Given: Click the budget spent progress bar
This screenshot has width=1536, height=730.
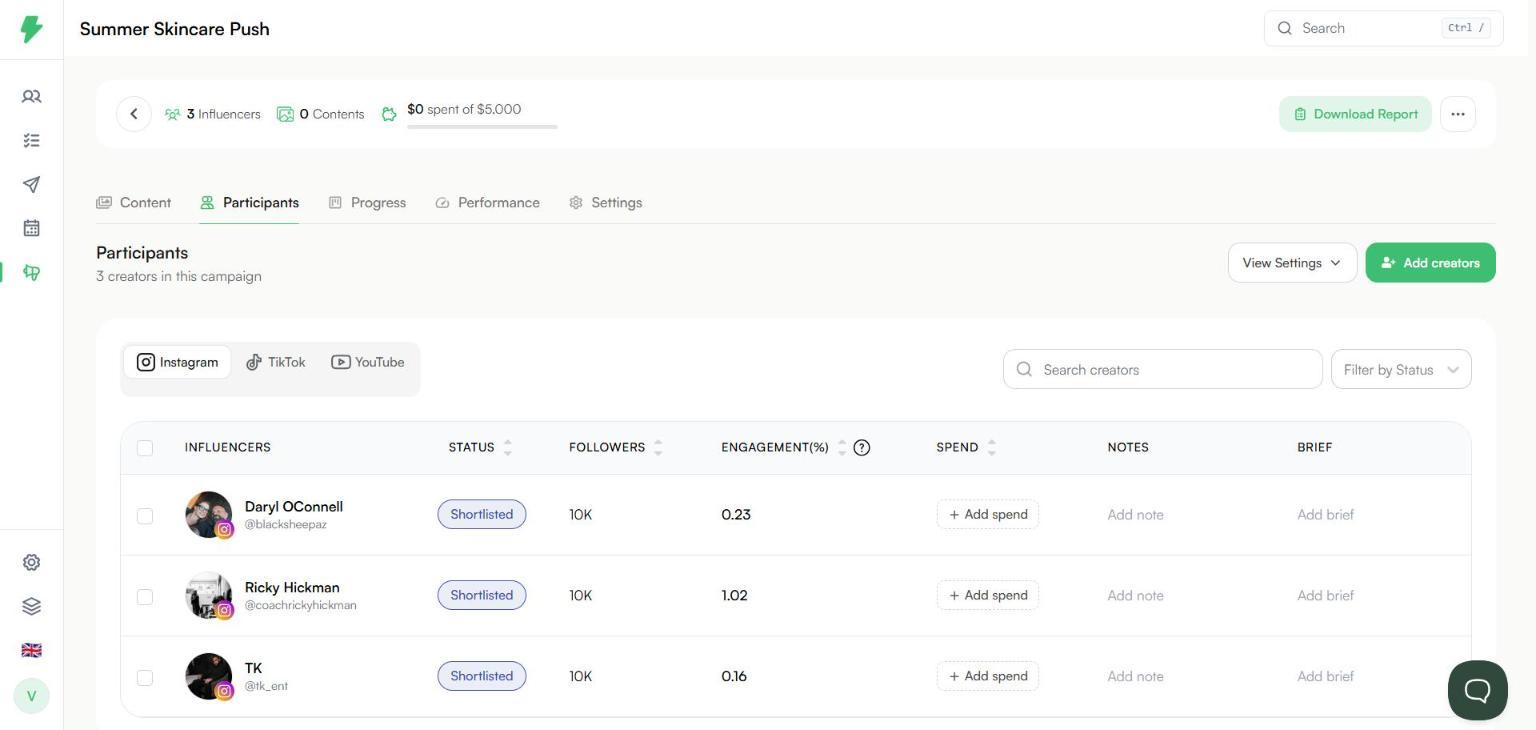Looking at the screenshot, I should click(482, 127).
